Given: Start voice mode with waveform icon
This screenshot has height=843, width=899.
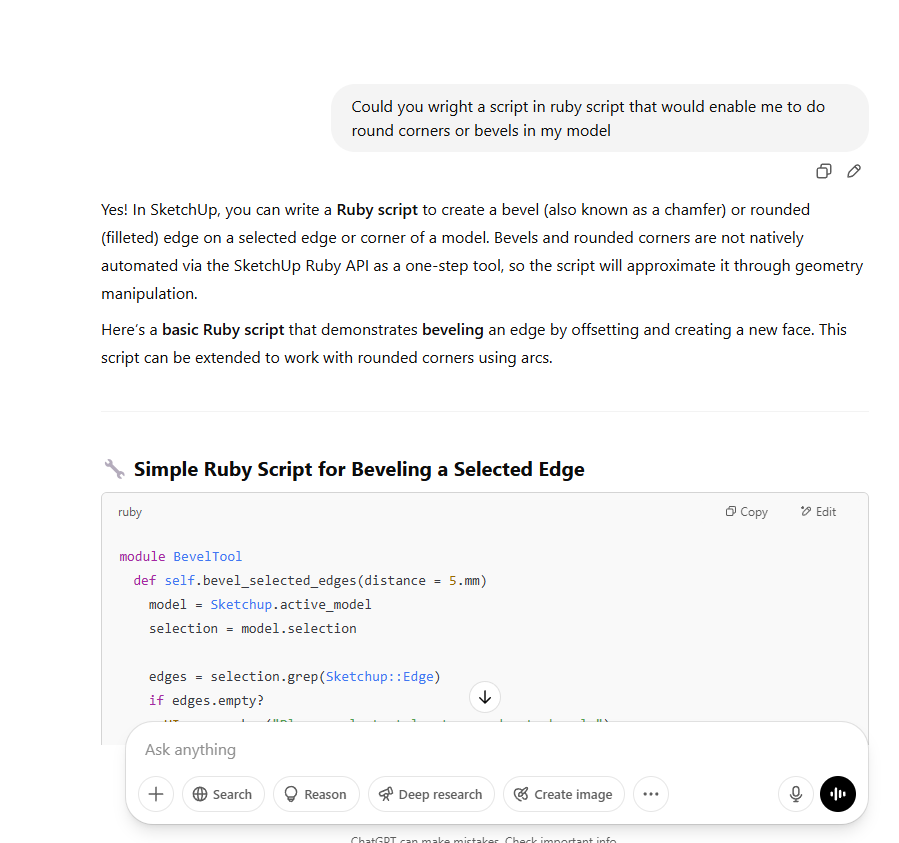Looking at the screenshot, I should (838, 794).
